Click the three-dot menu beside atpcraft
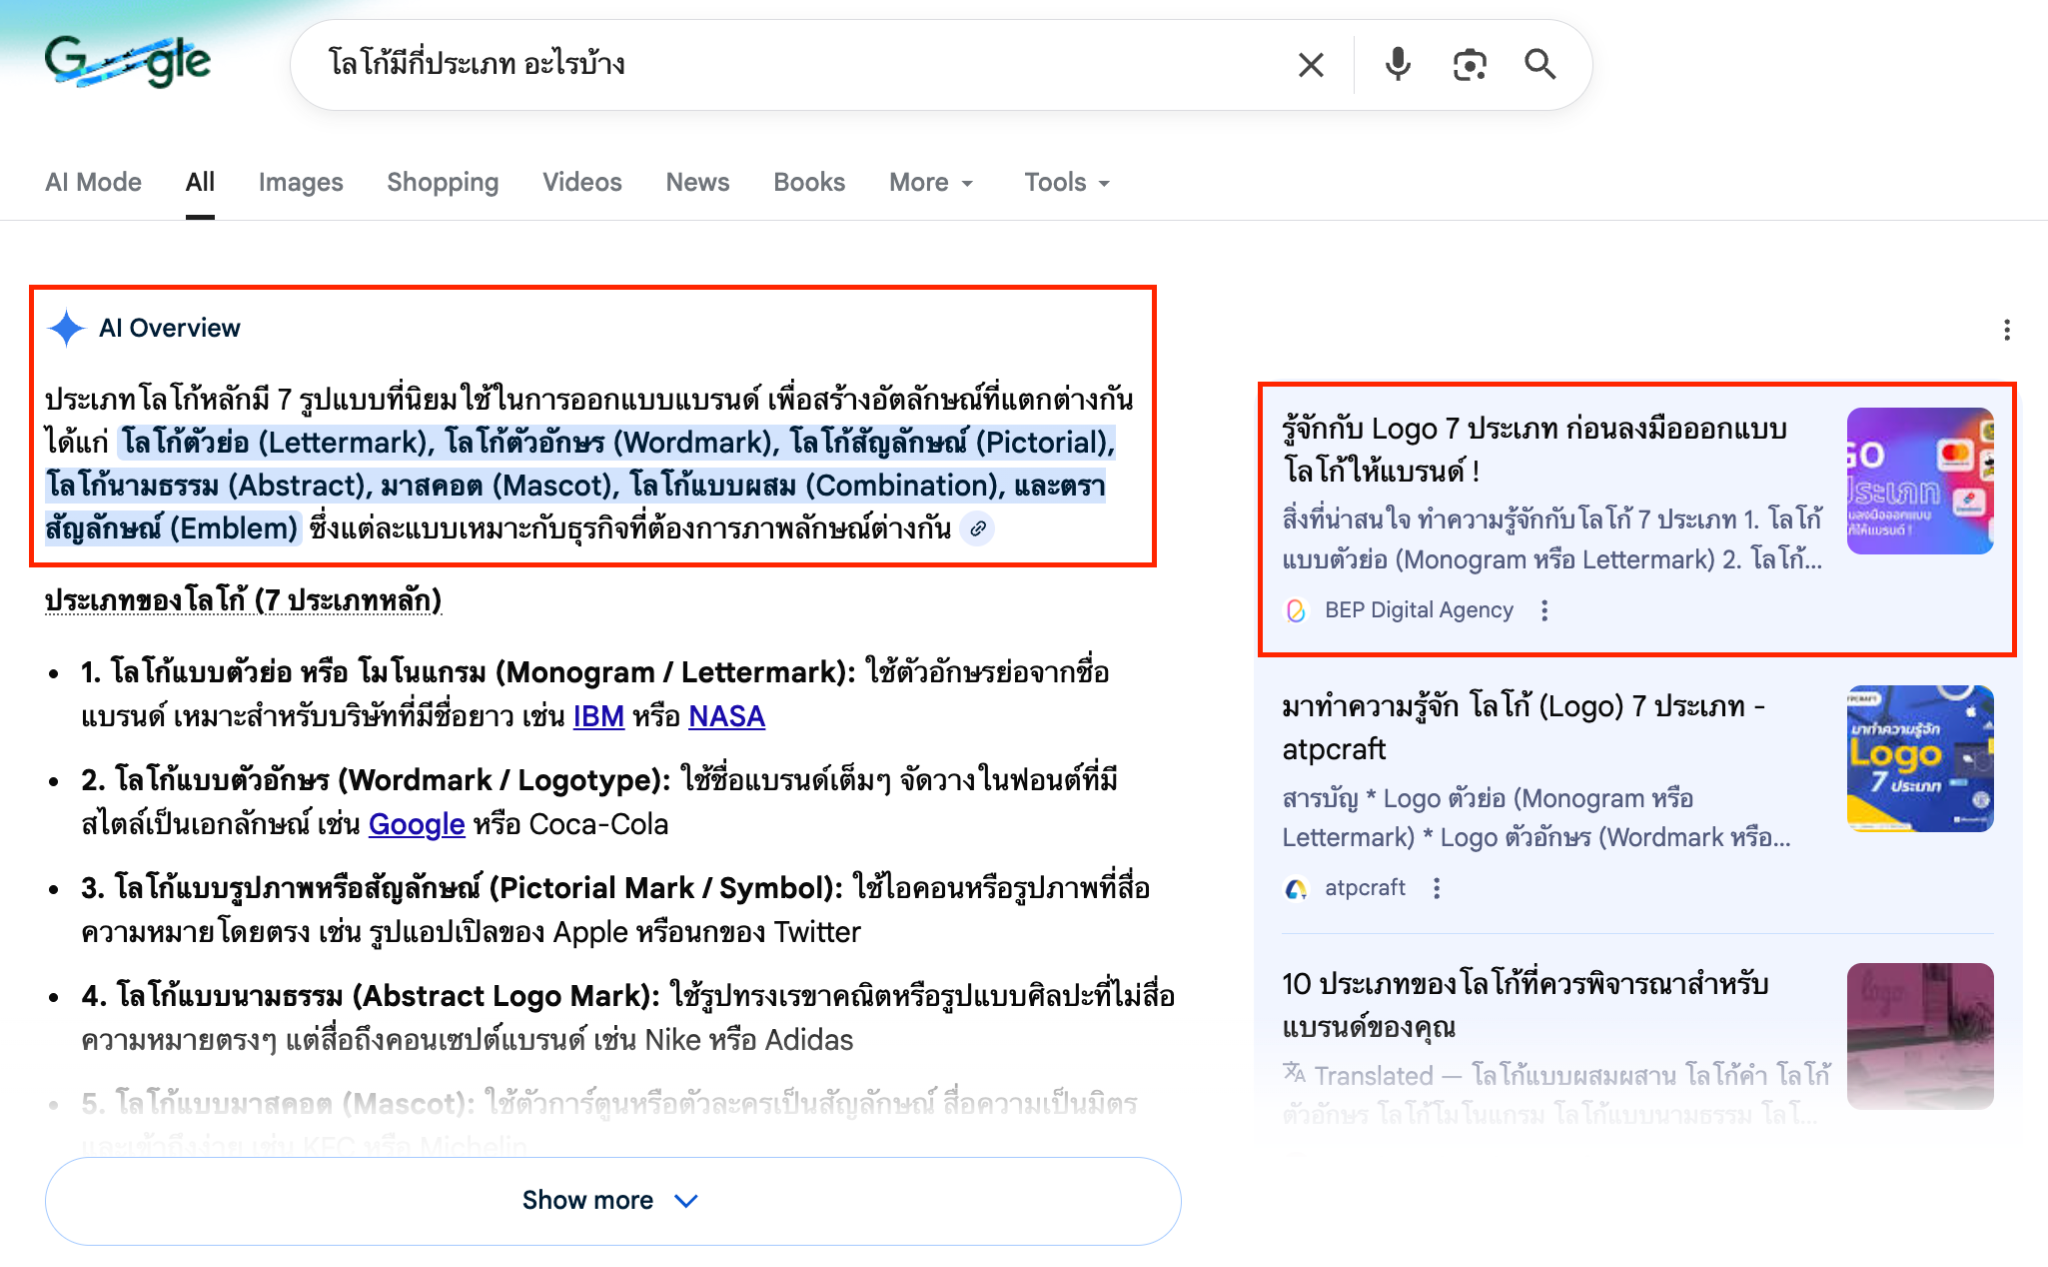The height and width of the screenshot is (1267, 2048). [1437, 888]
